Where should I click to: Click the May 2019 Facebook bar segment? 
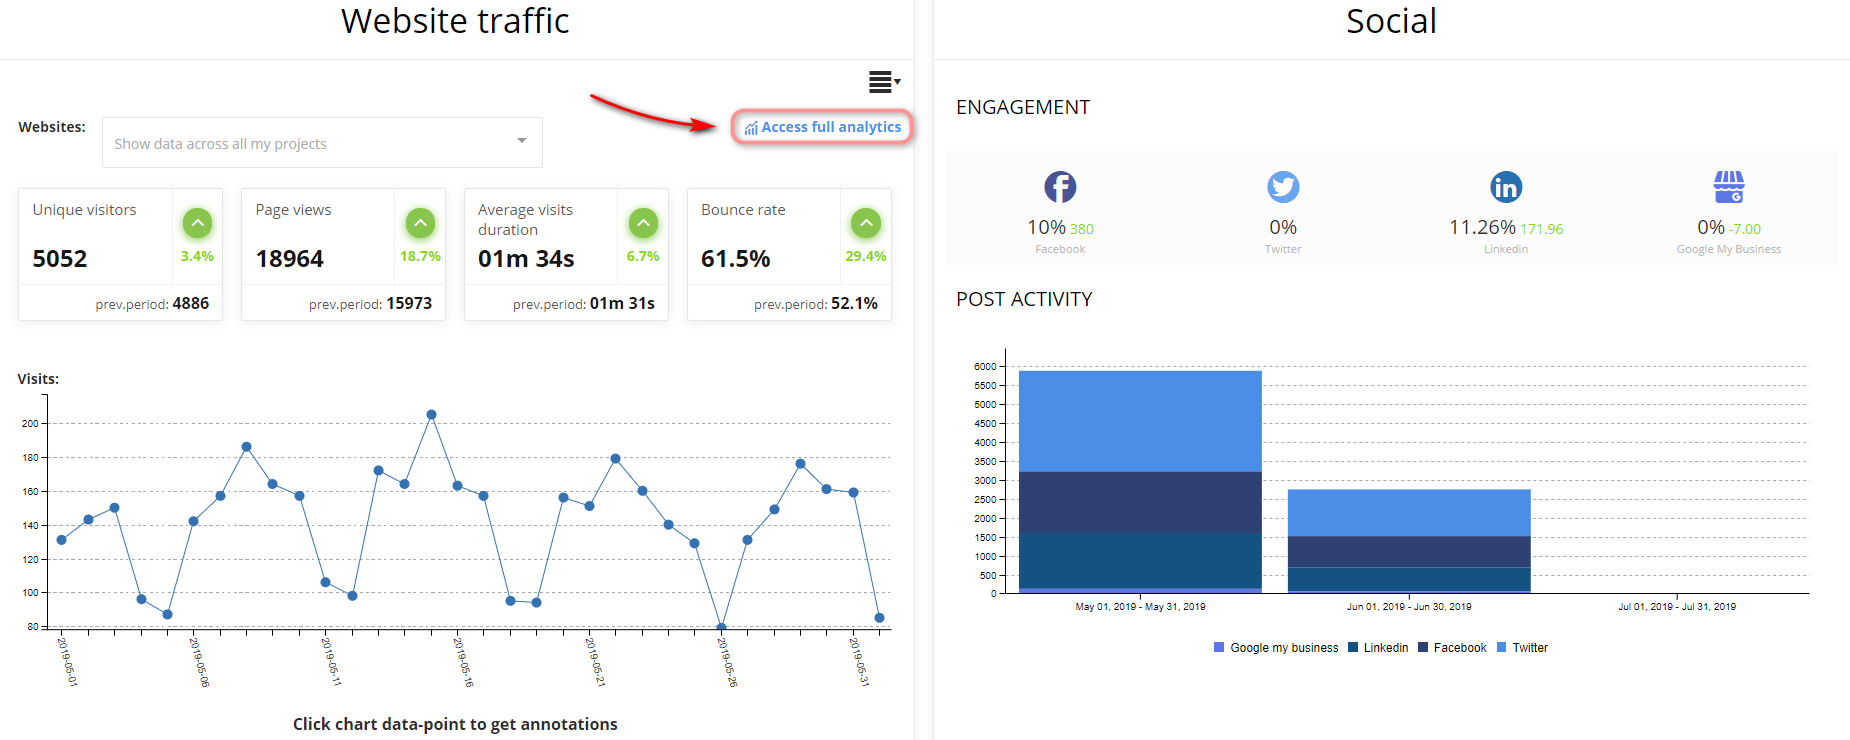tap(1140, 502)
